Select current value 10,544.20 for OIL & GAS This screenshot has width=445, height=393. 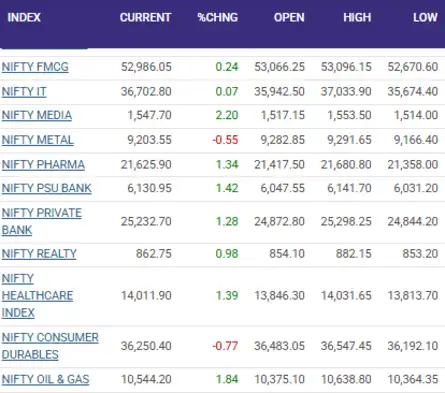coord(146,379)
